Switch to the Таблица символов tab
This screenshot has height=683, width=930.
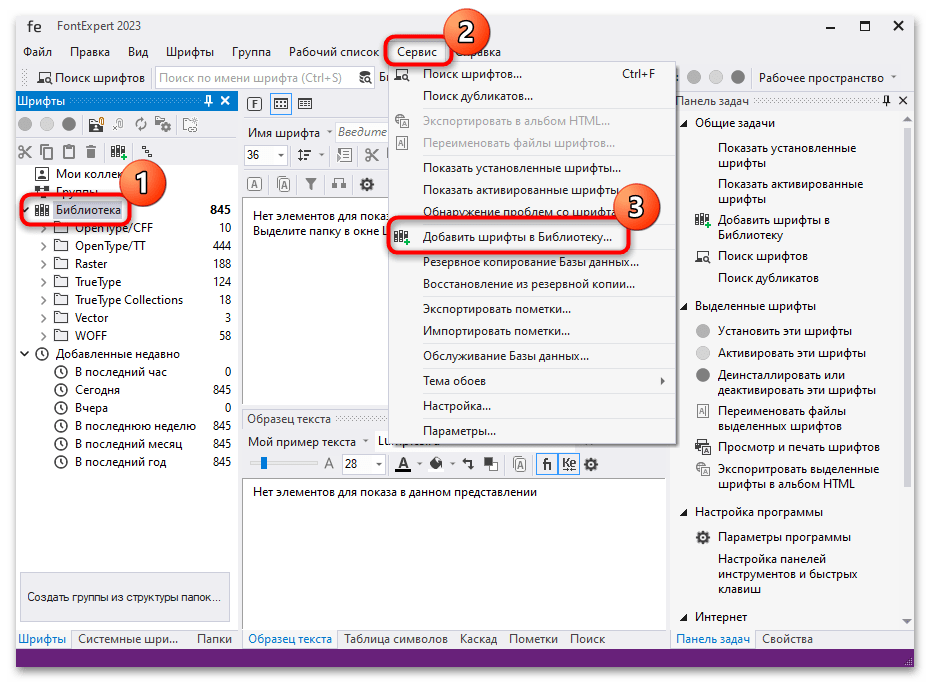(396, 639)
